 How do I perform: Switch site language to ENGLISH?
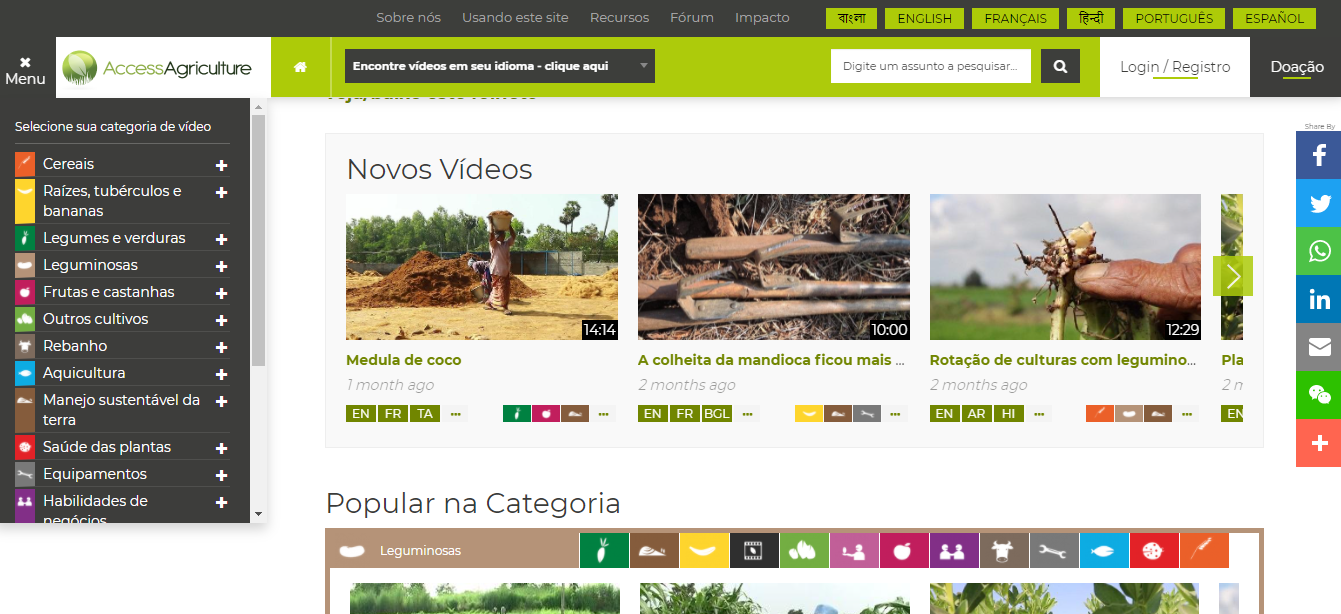coord(925,19)
